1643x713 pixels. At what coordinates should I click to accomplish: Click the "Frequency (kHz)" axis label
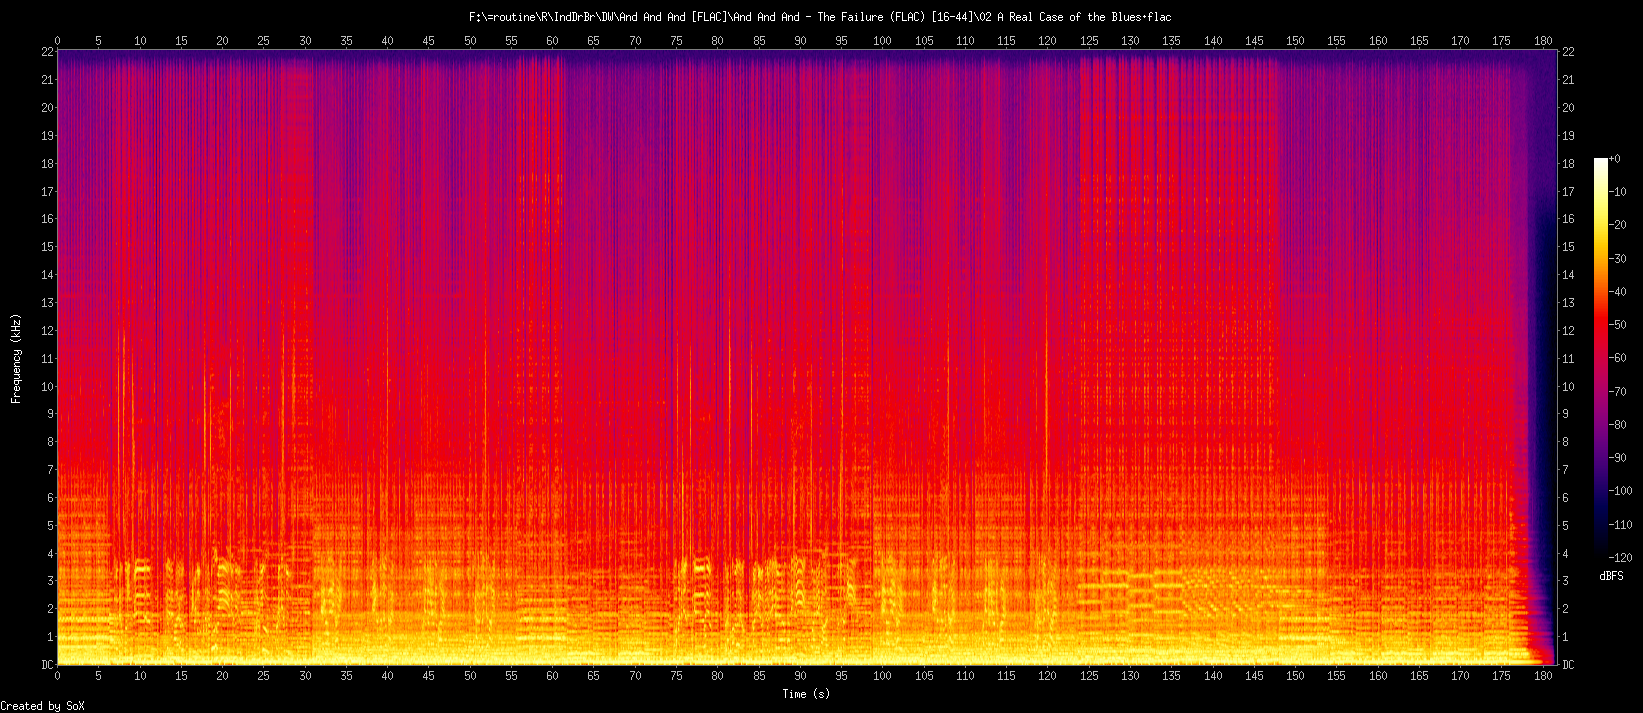point(16,358)
